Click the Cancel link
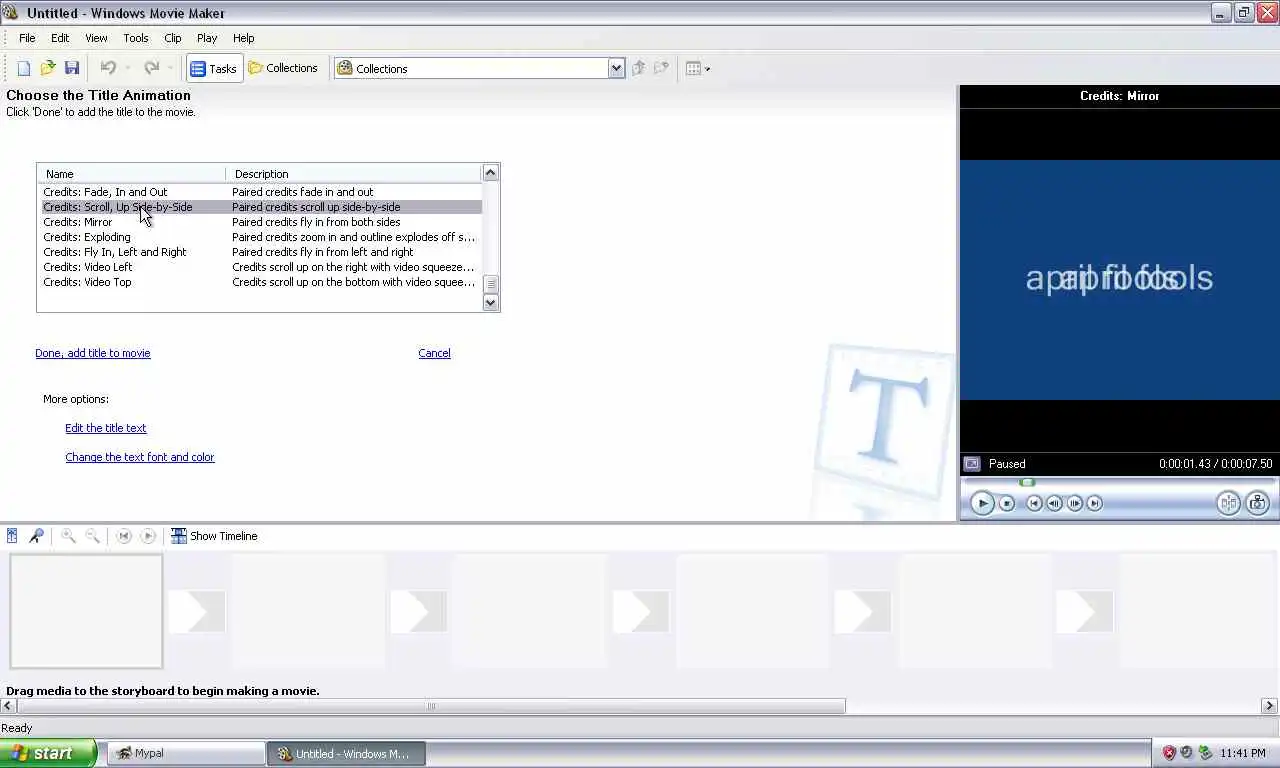 point(434,353)
